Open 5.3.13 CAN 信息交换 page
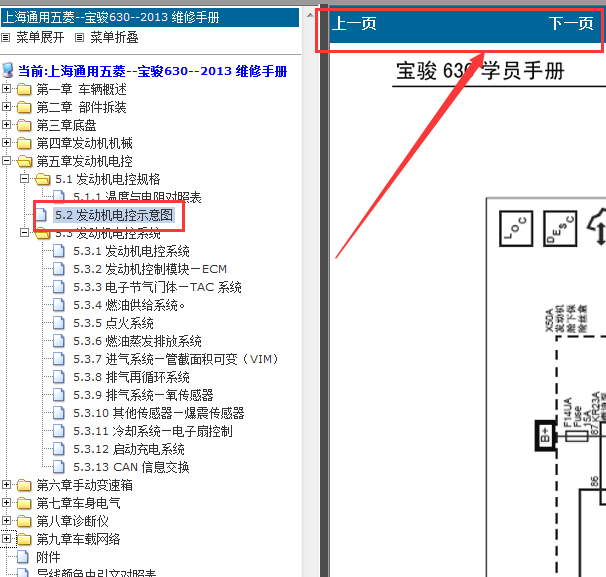Viewport: 606px width, 577px height. tap(131, 467)
